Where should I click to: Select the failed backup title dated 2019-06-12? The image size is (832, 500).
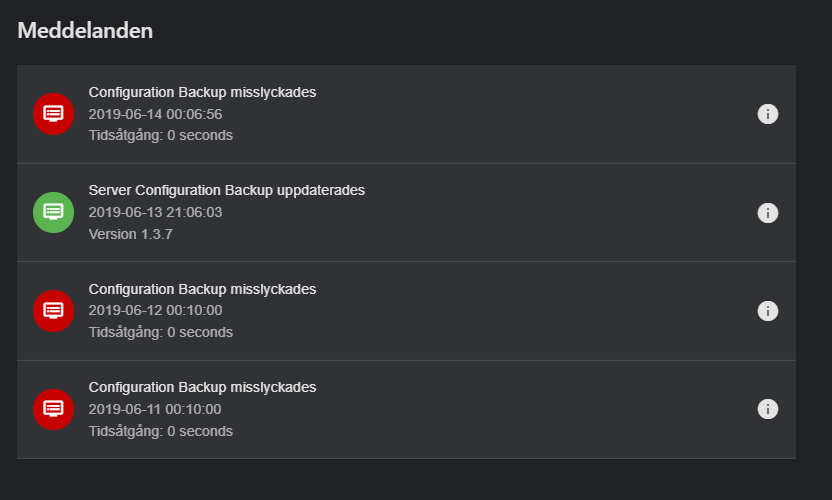coord(202,289)
